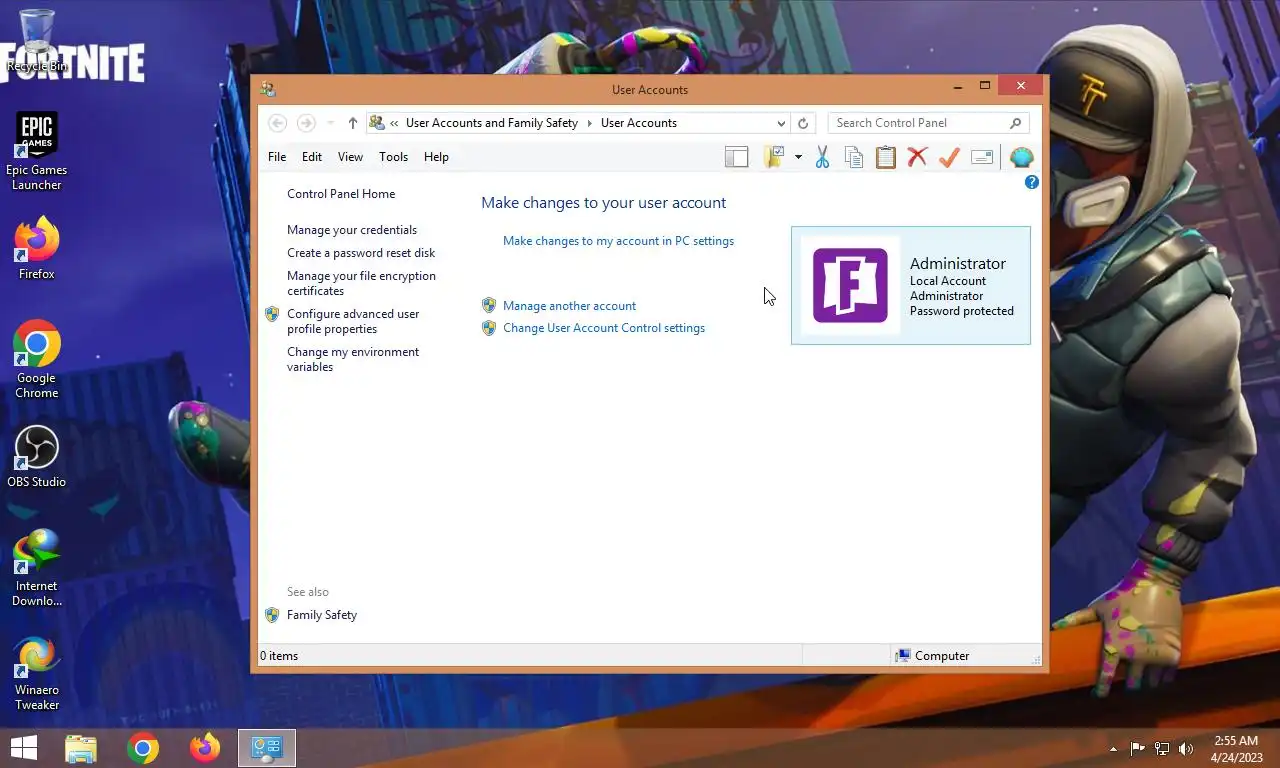Open the Action Center flag icon
This screenshot has width=1280, height=768.
pyautogui.click(x=1138, y=748)
